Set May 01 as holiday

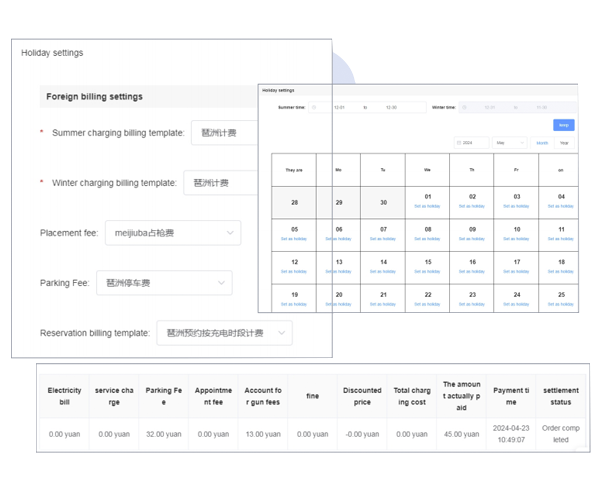pyautogui.click(x=428, y=206)
